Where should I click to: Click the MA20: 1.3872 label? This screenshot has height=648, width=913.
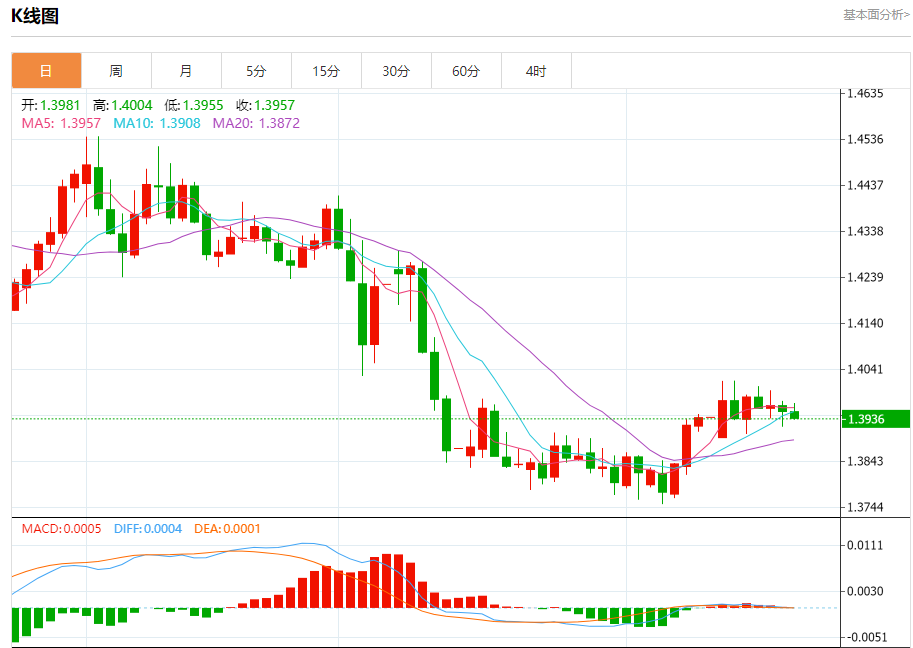click(256, 123)
